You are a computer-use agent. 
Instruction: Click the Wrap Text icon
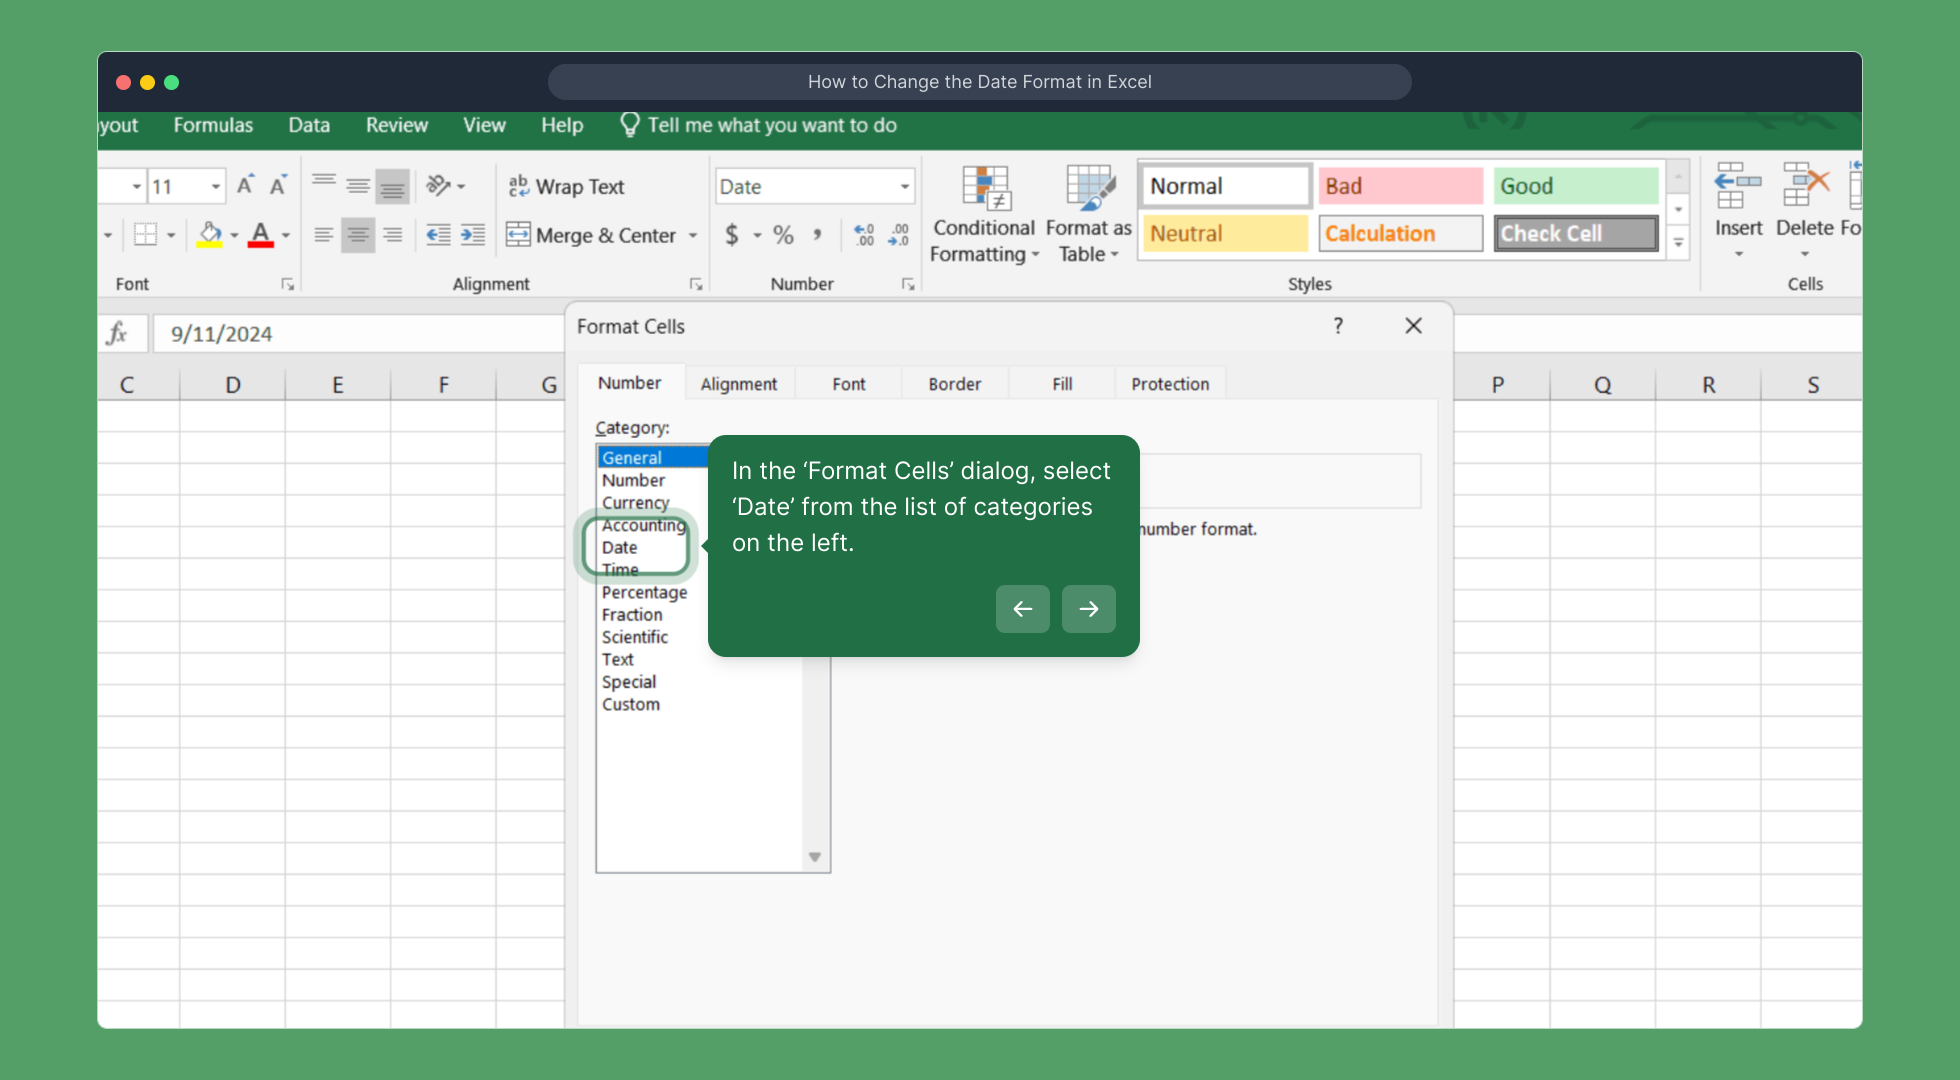point(518,186)
